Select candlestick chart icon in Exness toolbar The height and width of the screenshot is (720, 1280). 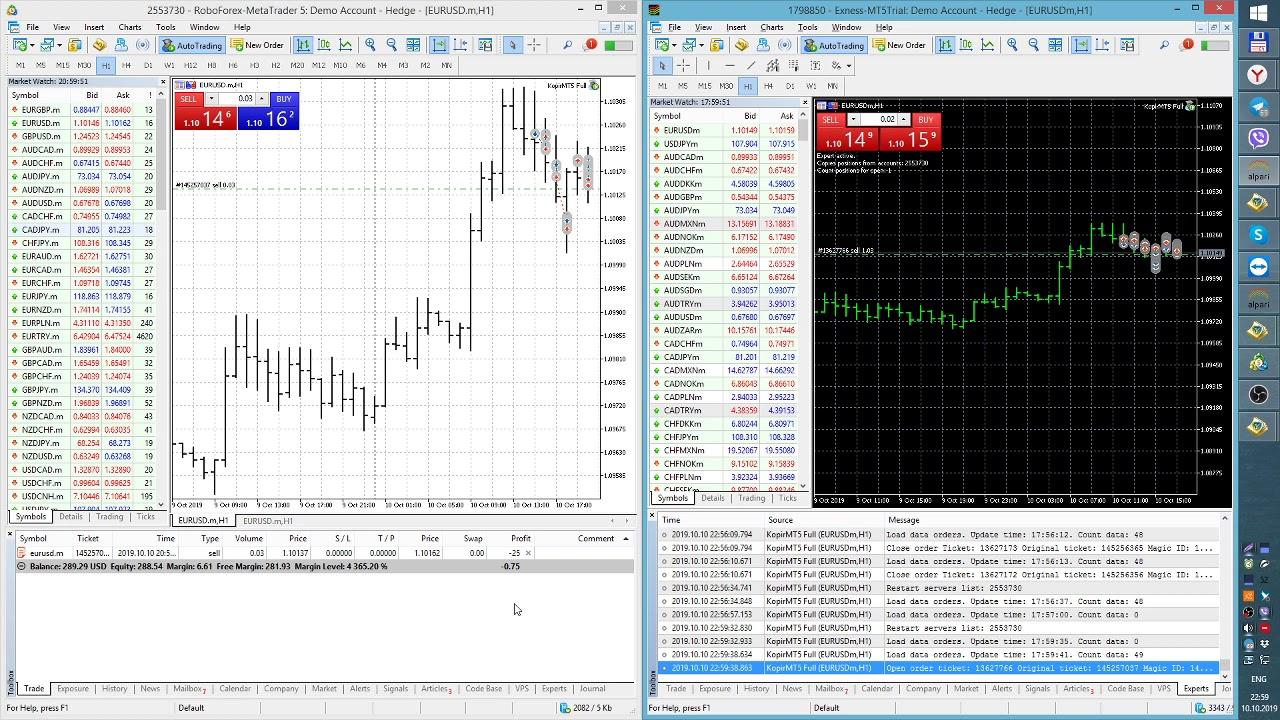point(966,45)
